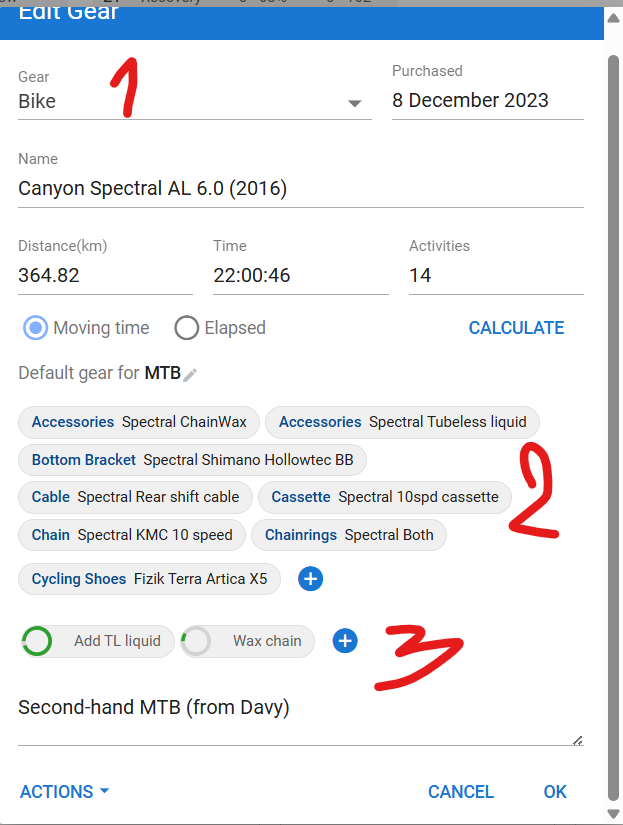Click into the Name text field
Screen dimensions: 623x825
(300, 189)
